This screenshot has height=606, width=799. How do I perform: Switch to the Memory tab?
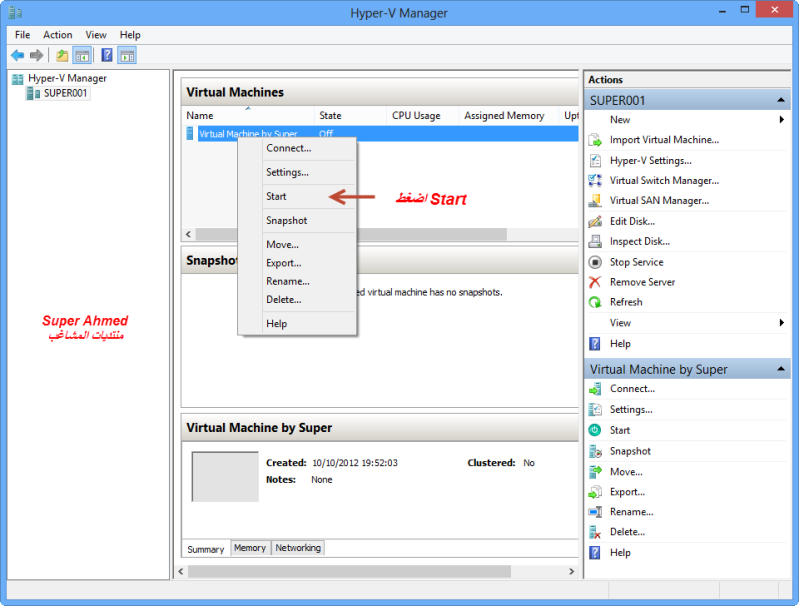click(x=250, y=548)
